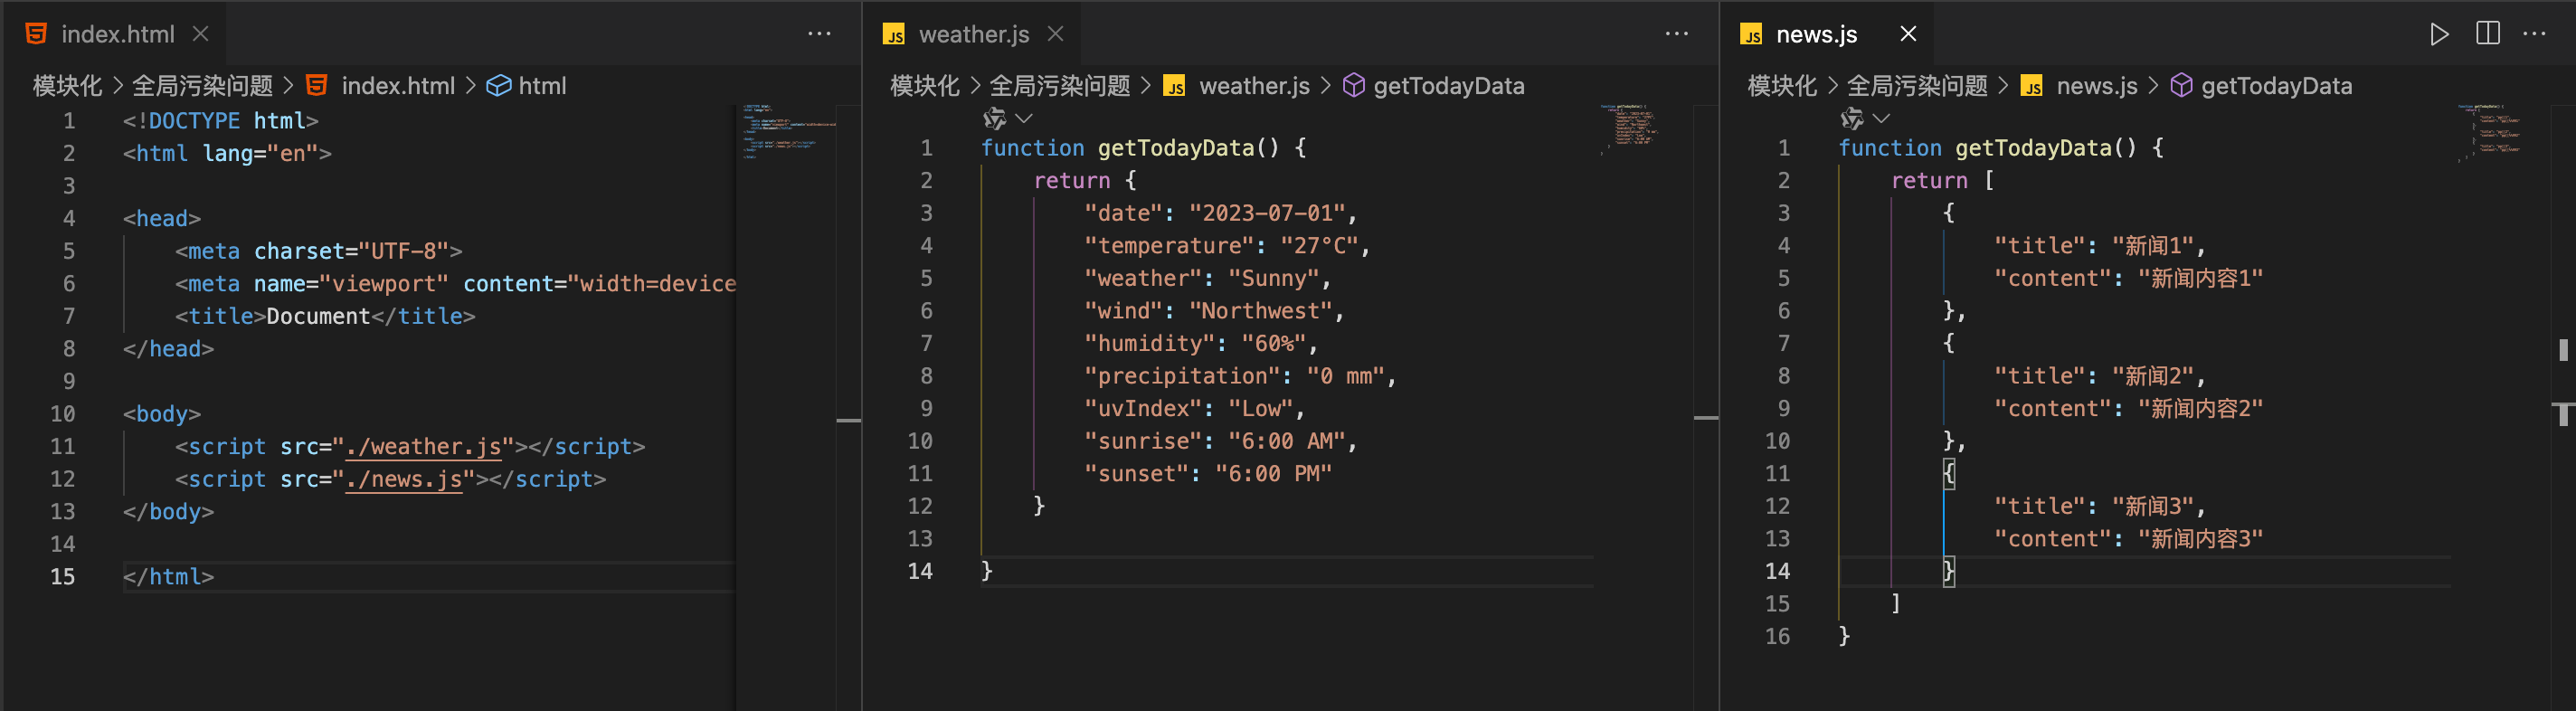
Task: Click the "title": "新闻1" line
Action: pos(2100,246)
